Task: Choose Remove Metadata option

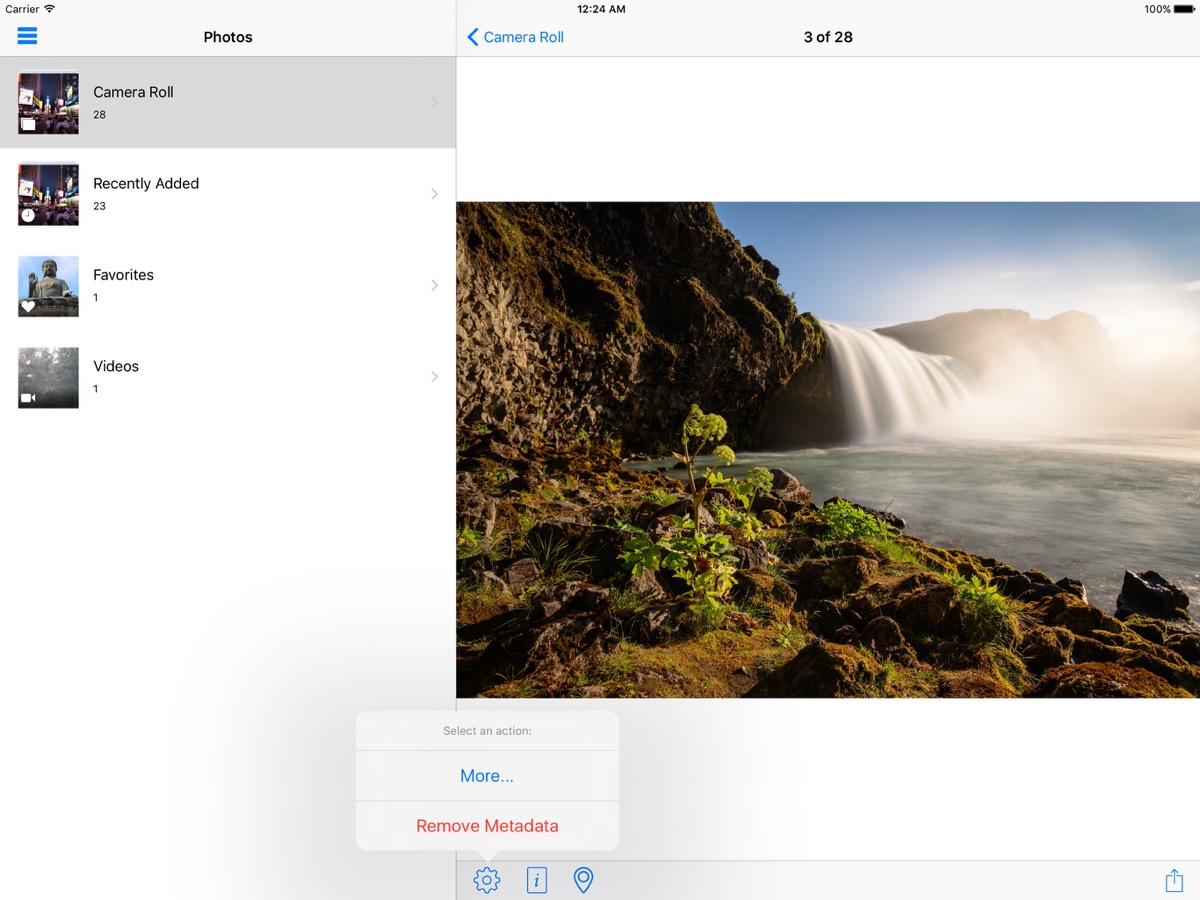Action: point(487,826)
